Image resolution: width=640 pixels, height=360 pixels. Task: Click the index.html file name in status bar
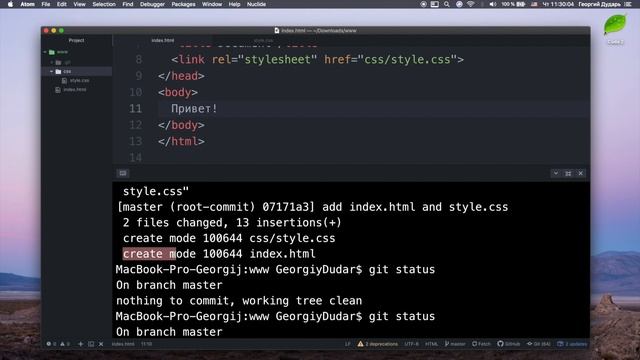123,344
